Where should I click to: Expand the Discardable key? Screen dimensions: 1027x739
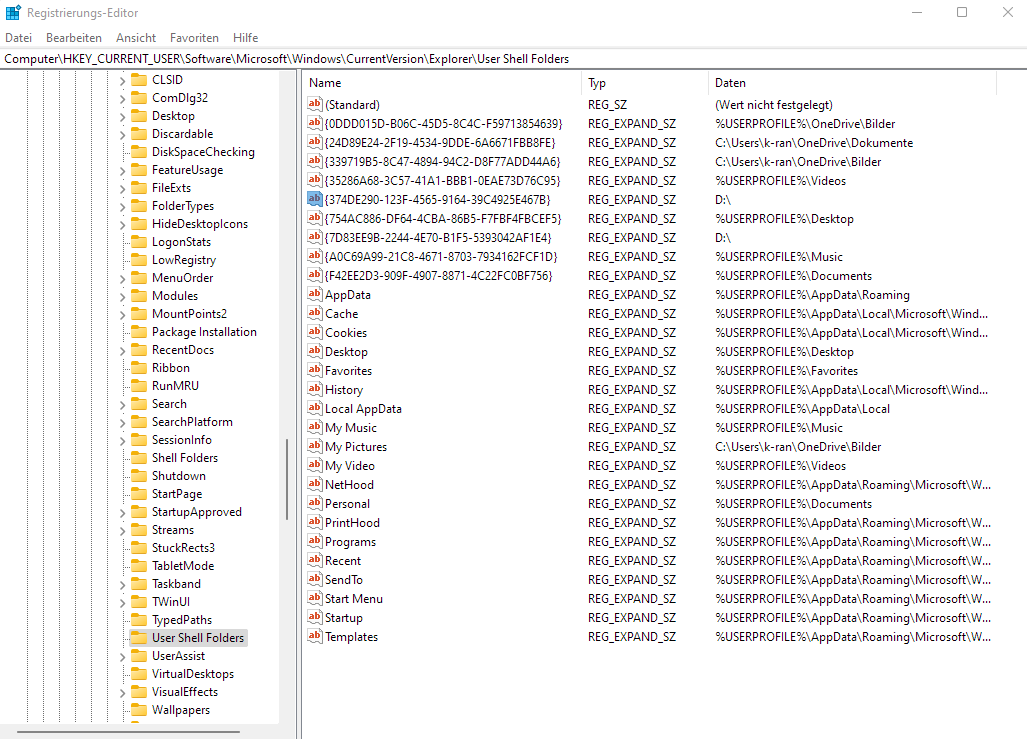tap(122, 134)
